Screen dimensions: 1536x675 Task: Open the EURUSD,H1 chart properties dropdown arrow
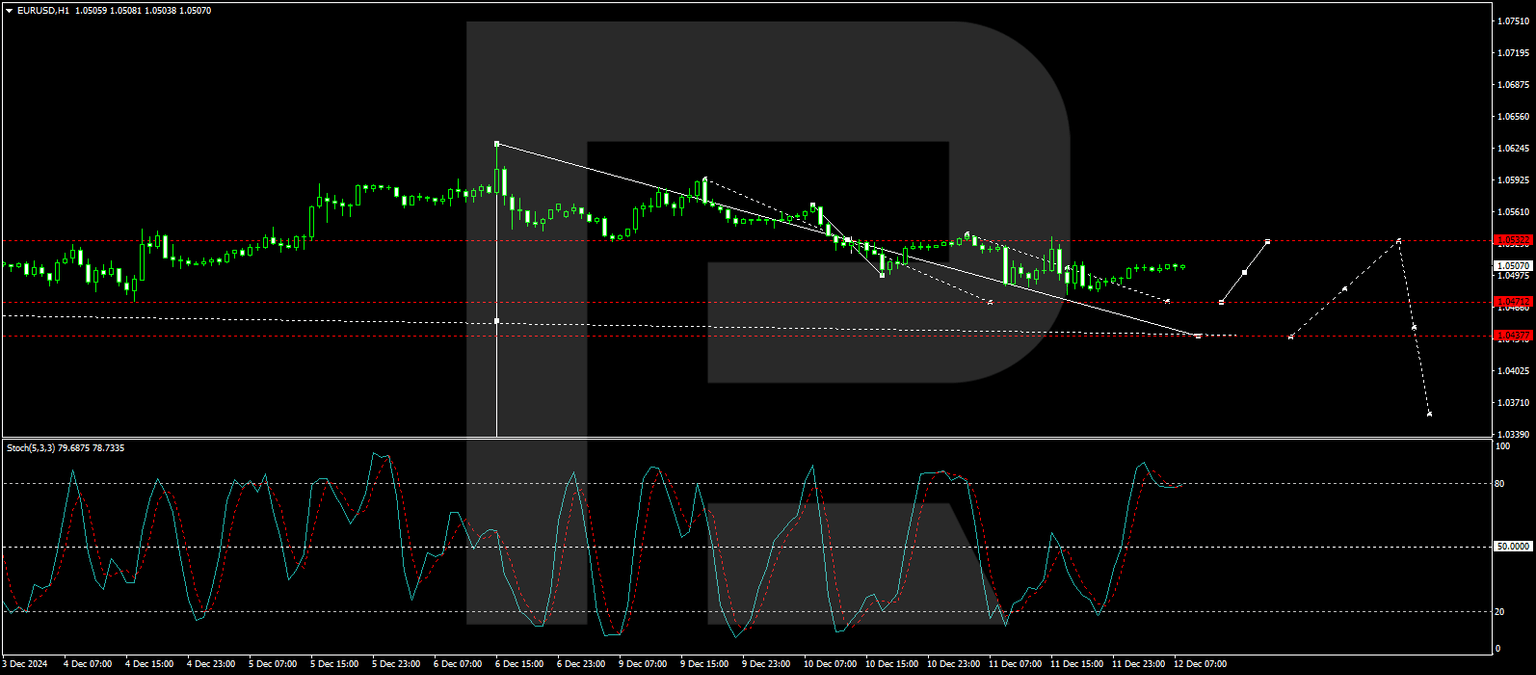coord(10,11)
